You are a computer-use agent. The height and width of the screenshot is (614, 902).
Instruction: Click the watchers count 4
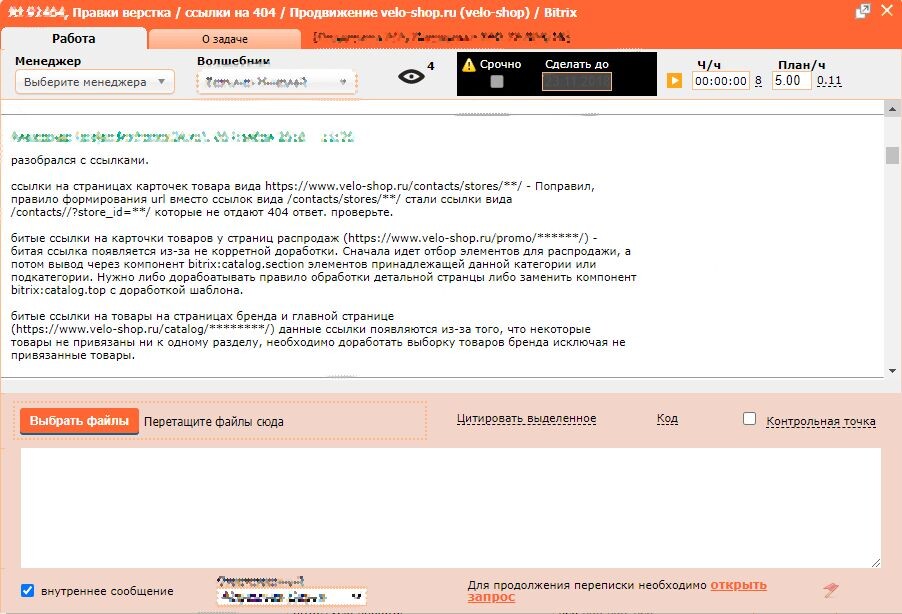[x=430, y=66]
